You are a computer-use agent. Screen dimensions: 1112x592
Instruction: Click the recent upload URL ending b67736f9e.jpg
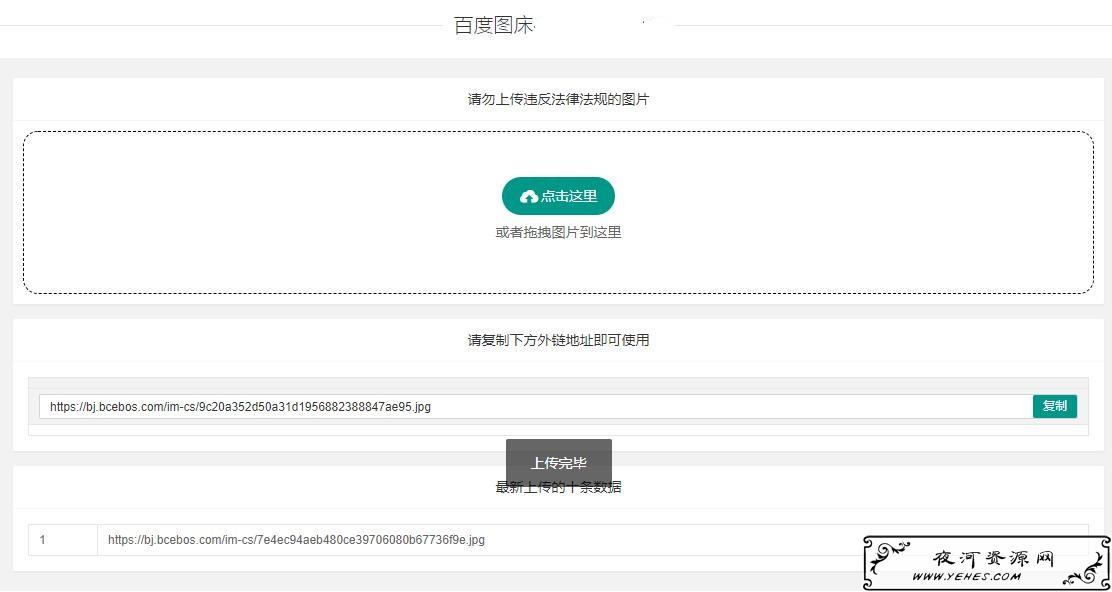coord(296,540)
